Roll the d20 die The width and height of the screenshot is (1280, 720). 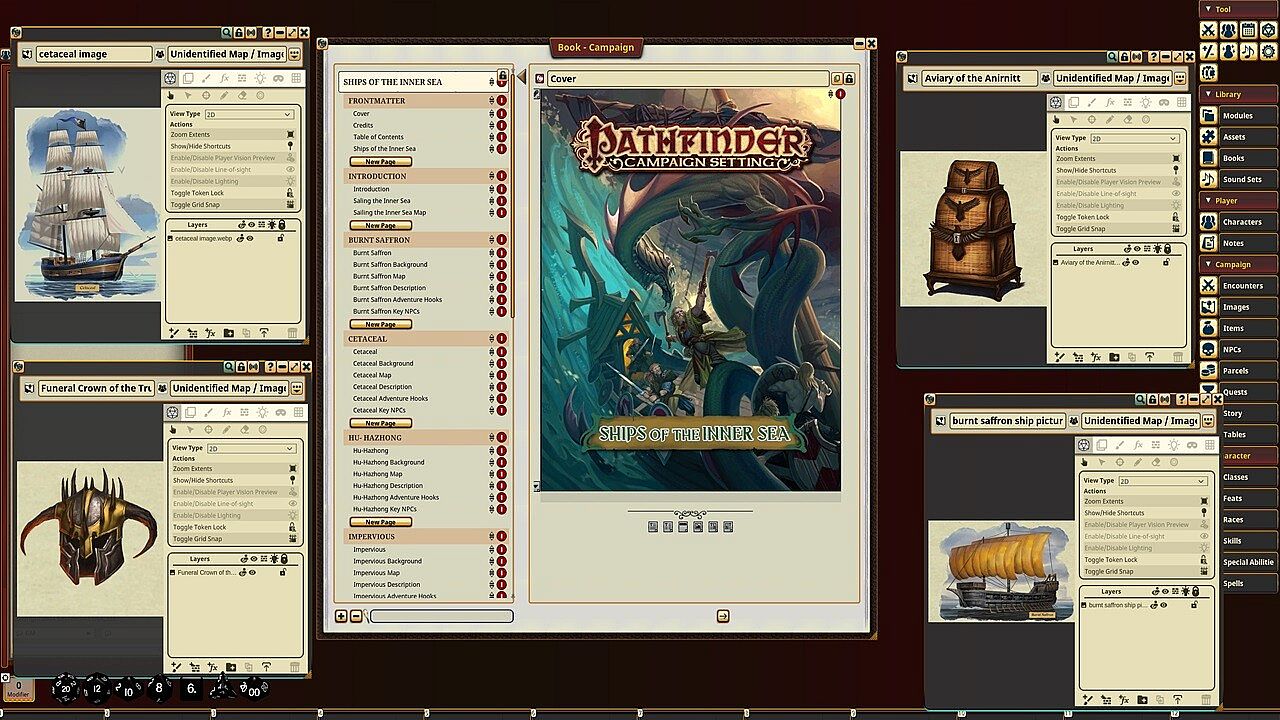pyautogui.click(x=67, y=688)
